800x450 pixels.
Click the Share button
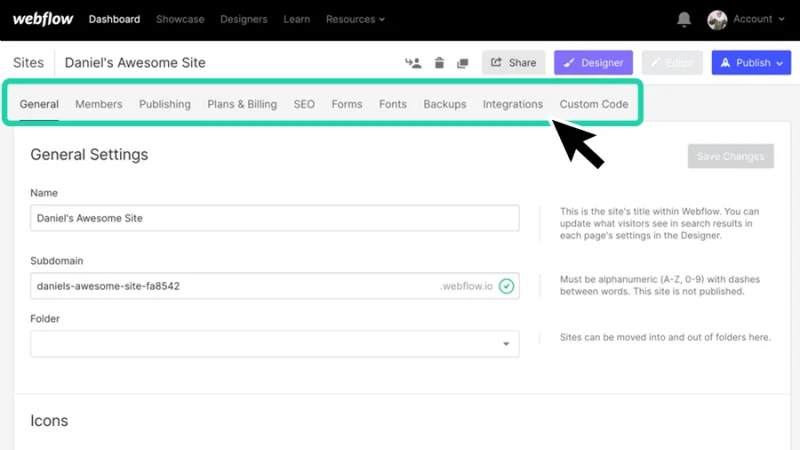point(513,63)
